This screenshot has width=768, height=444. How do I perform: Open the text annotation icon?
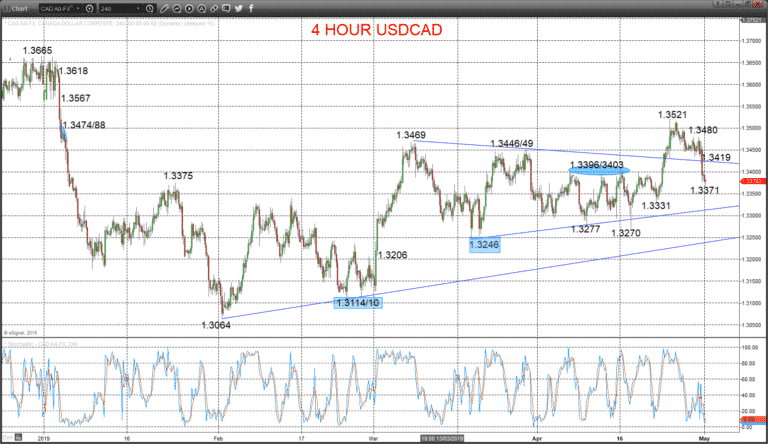point(201,8)
